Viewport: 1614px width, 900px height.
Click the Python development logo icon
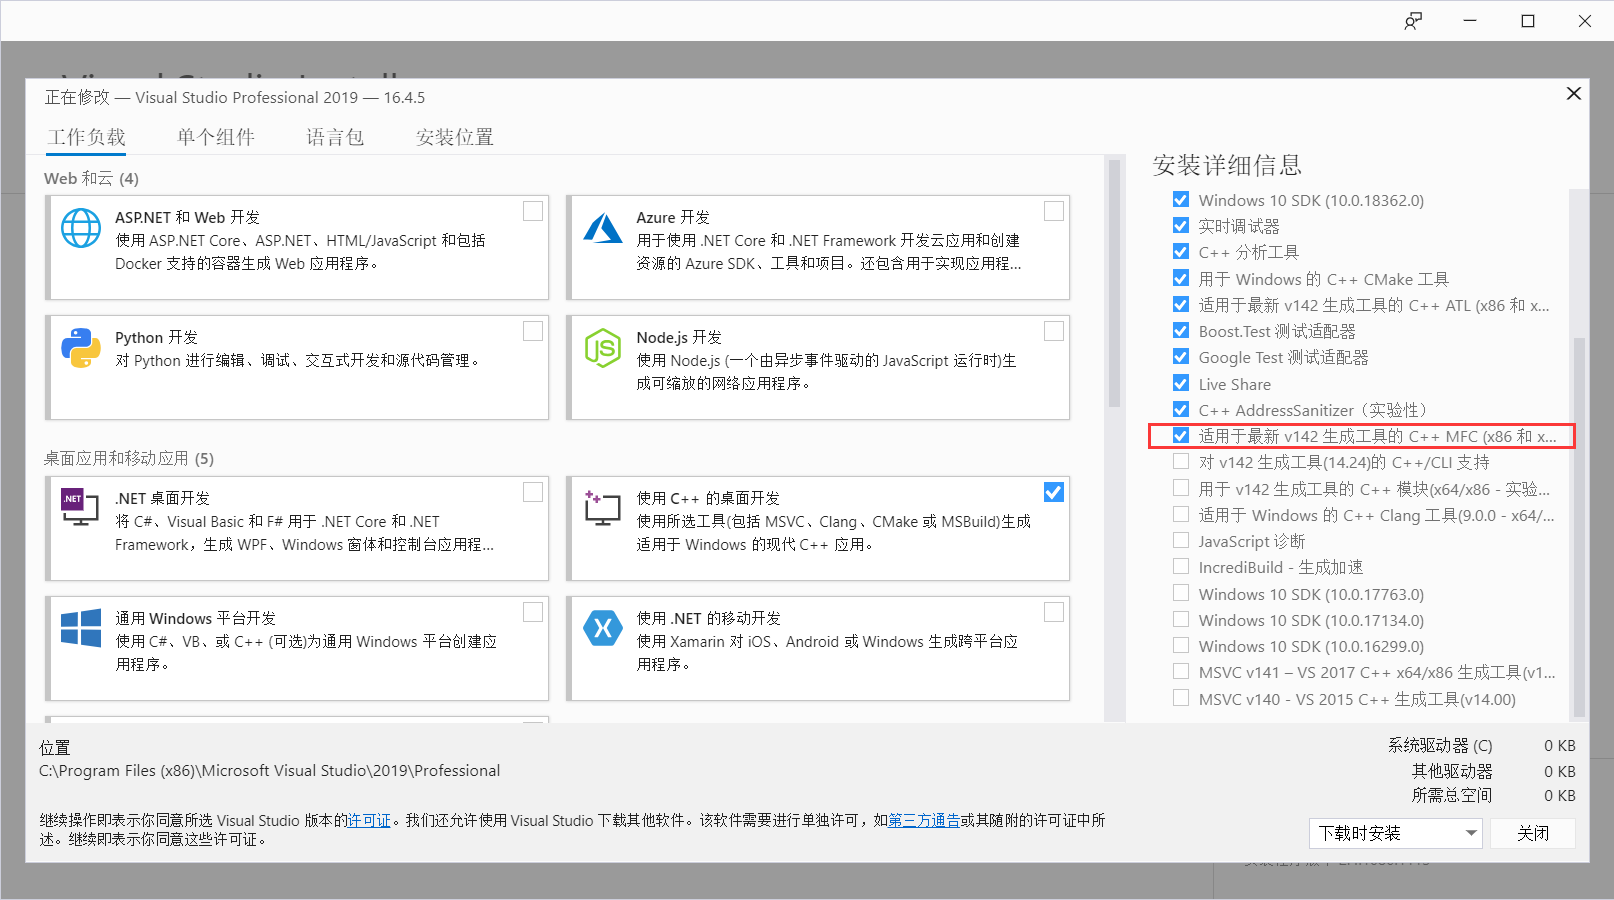(x=81, y=348)
